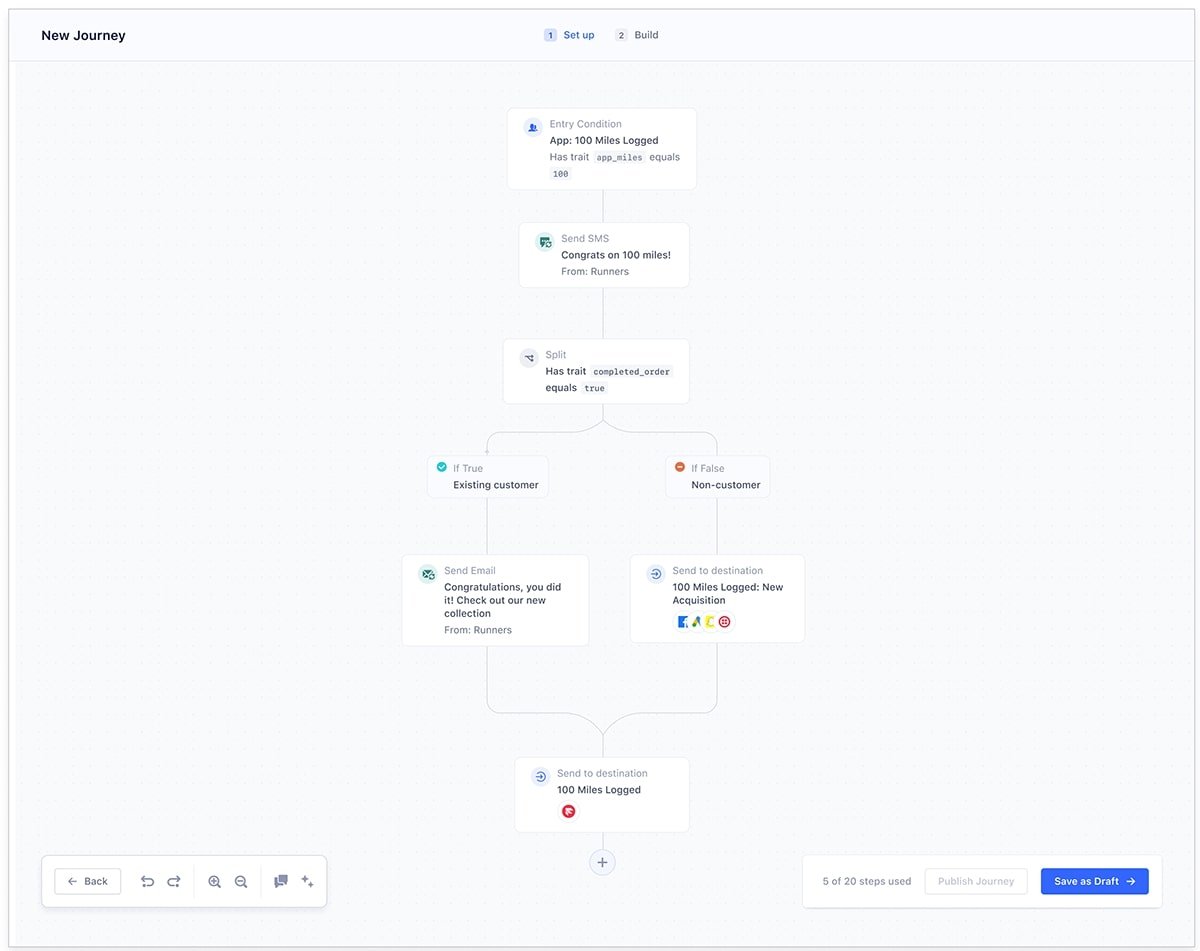Image resolution: width=1200 pixels, height=951 pixels.
Task: Zoom out using the magnifier minus icon
Action: 240,881
